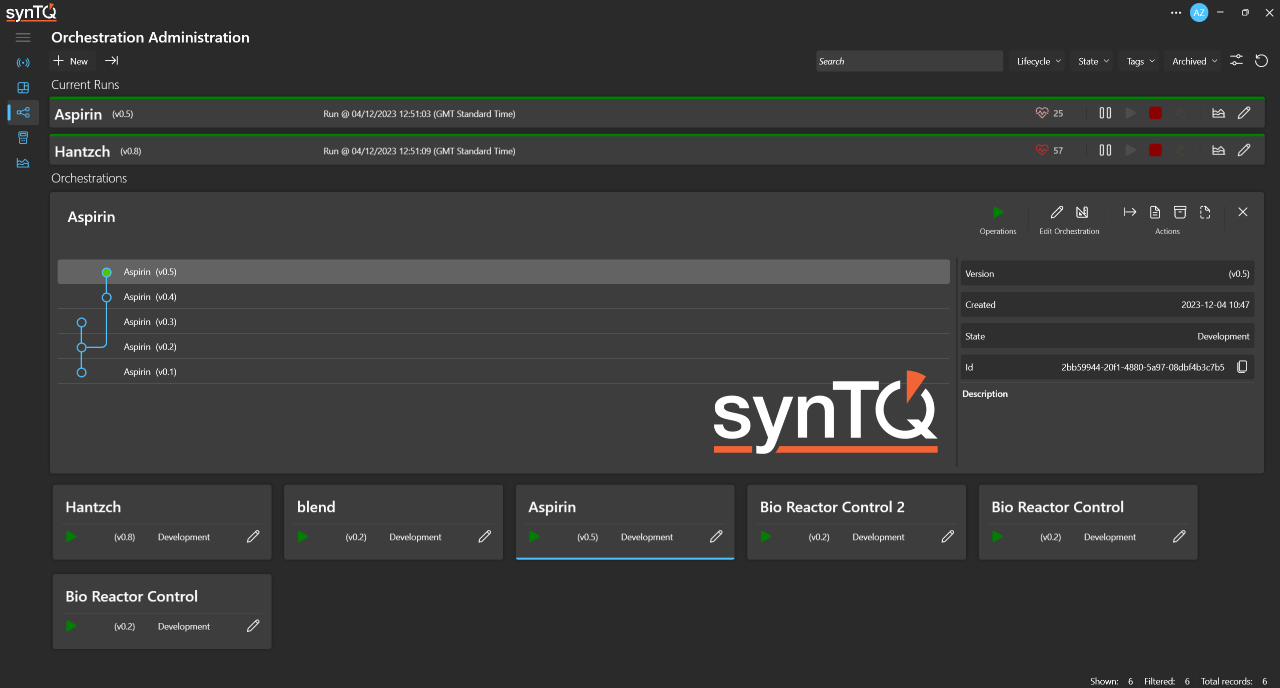Pause the Hantzch current run
The image size is (1280, 688).
coord(1105,150)
